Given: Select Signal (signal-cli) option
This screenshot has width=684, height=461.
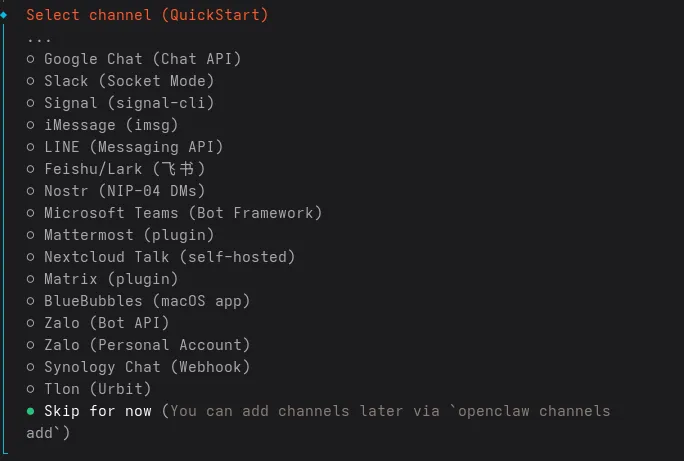Looking at the screenshot, I should pos(128,103).
